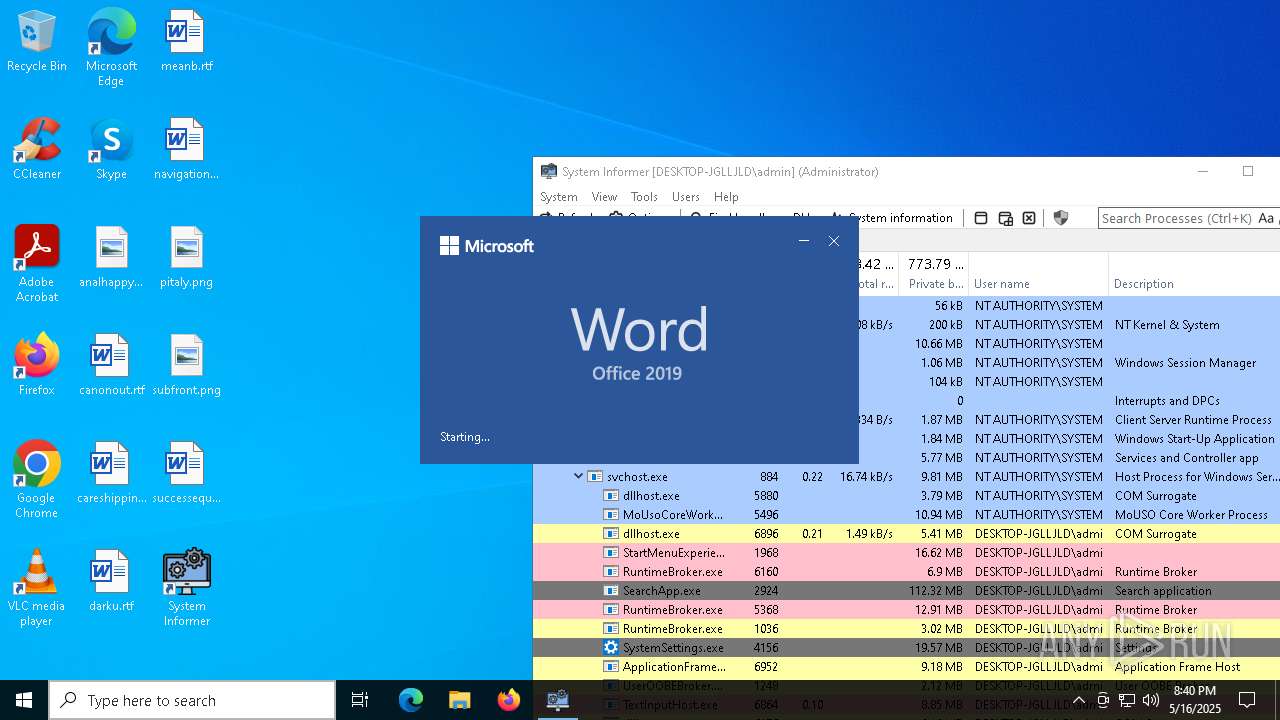
Task: Click 'Windows Session Manager' description cell
Action: pos(1184,363)
